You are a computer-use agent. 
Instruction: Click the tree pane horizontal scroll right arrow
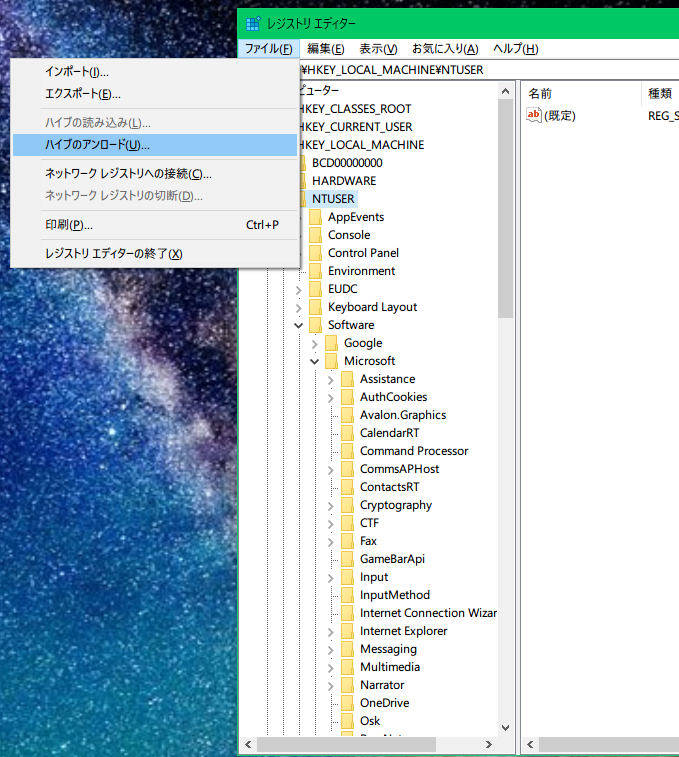click(489, 744)
